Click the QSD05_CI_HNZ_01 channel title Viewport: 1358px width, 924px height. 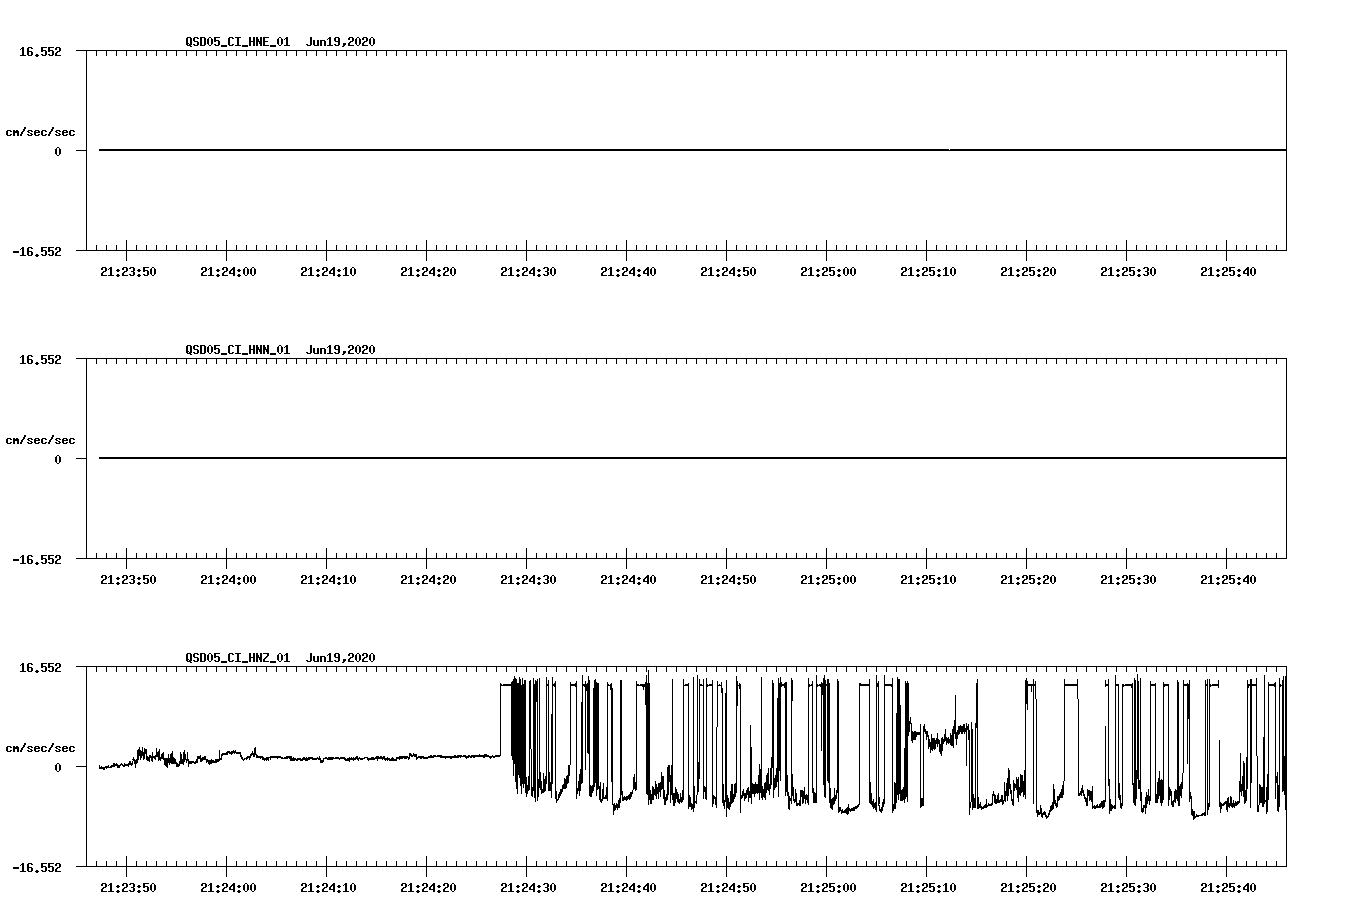coord(238,658)
